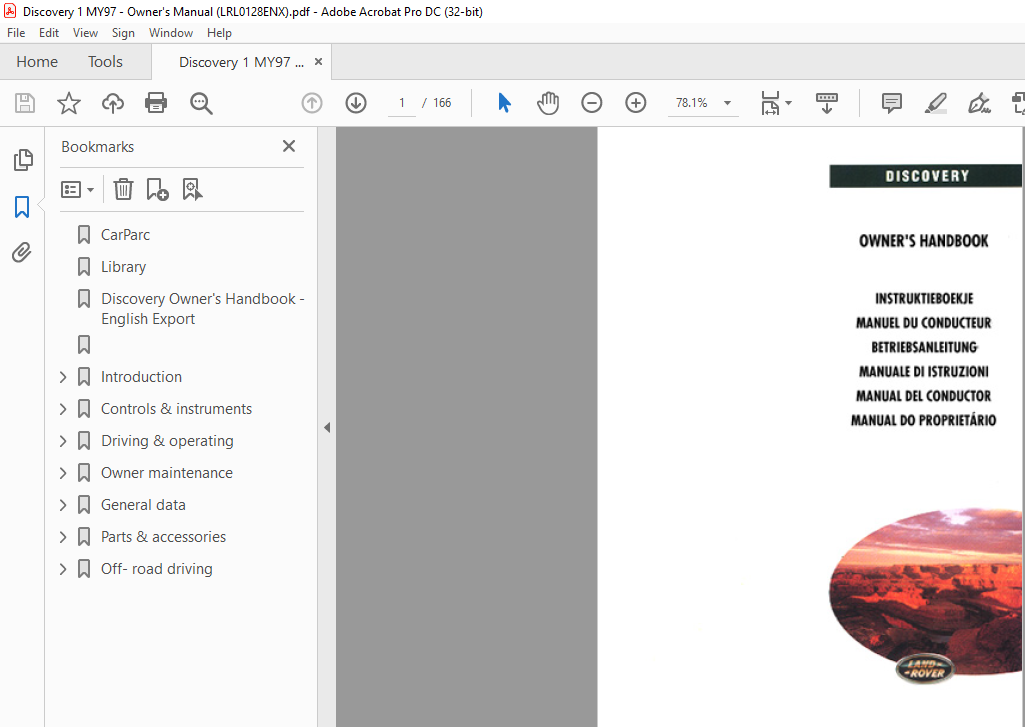Click OWNER'S HANDBOOK title on page
Screen dimensions: 1025x727
pyautogui.click(x=924, y=241)
